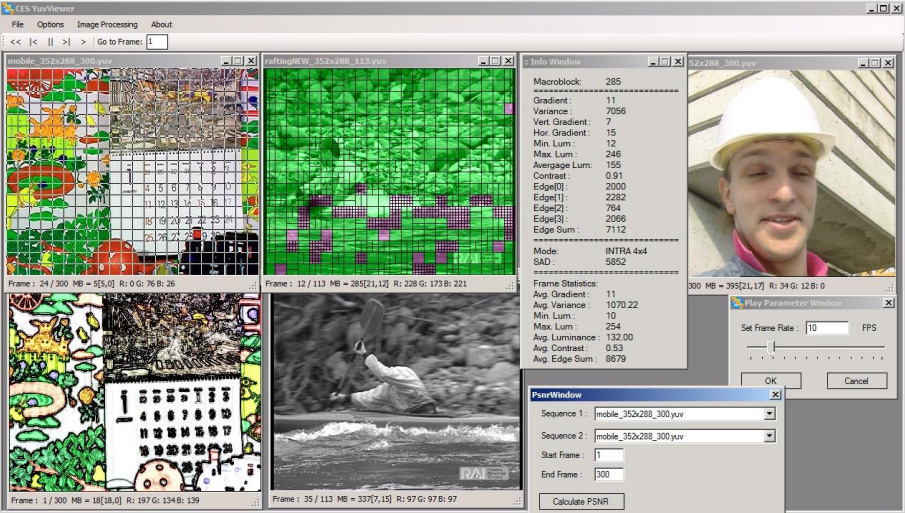Maximize the Info Window
905x513 pixels.
click(665, 62)
